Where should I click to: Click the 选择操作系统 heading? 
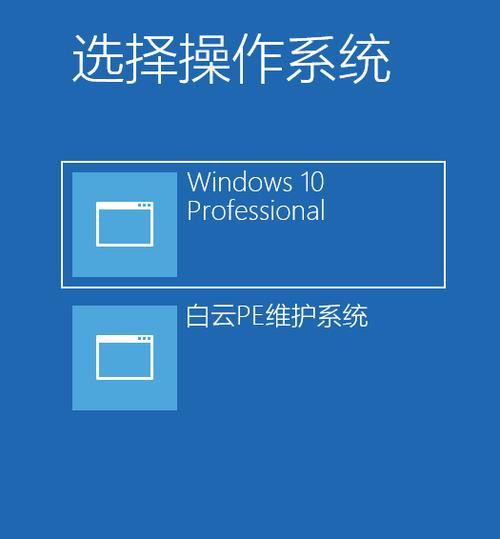point(231,58)
